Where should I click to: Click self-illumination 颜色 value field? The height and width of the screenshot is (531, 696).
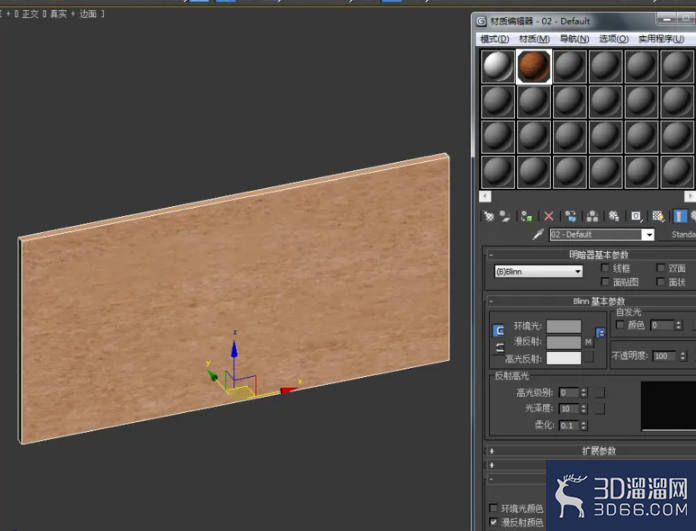click(662, 325)
